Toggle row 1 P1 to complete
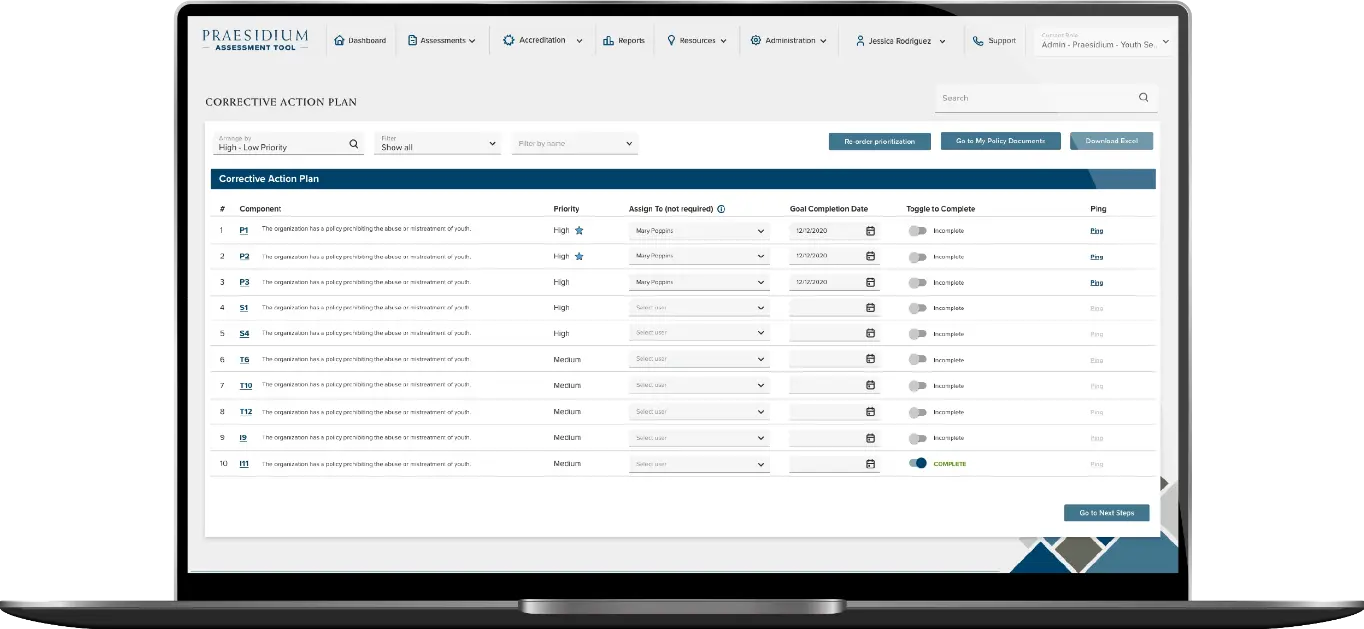Viewport: 1364px width, 629px height. point(917,231)
